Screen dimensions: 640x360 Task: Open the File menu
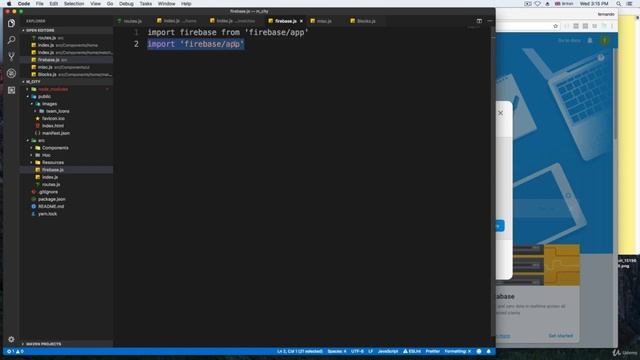[40, 4]
